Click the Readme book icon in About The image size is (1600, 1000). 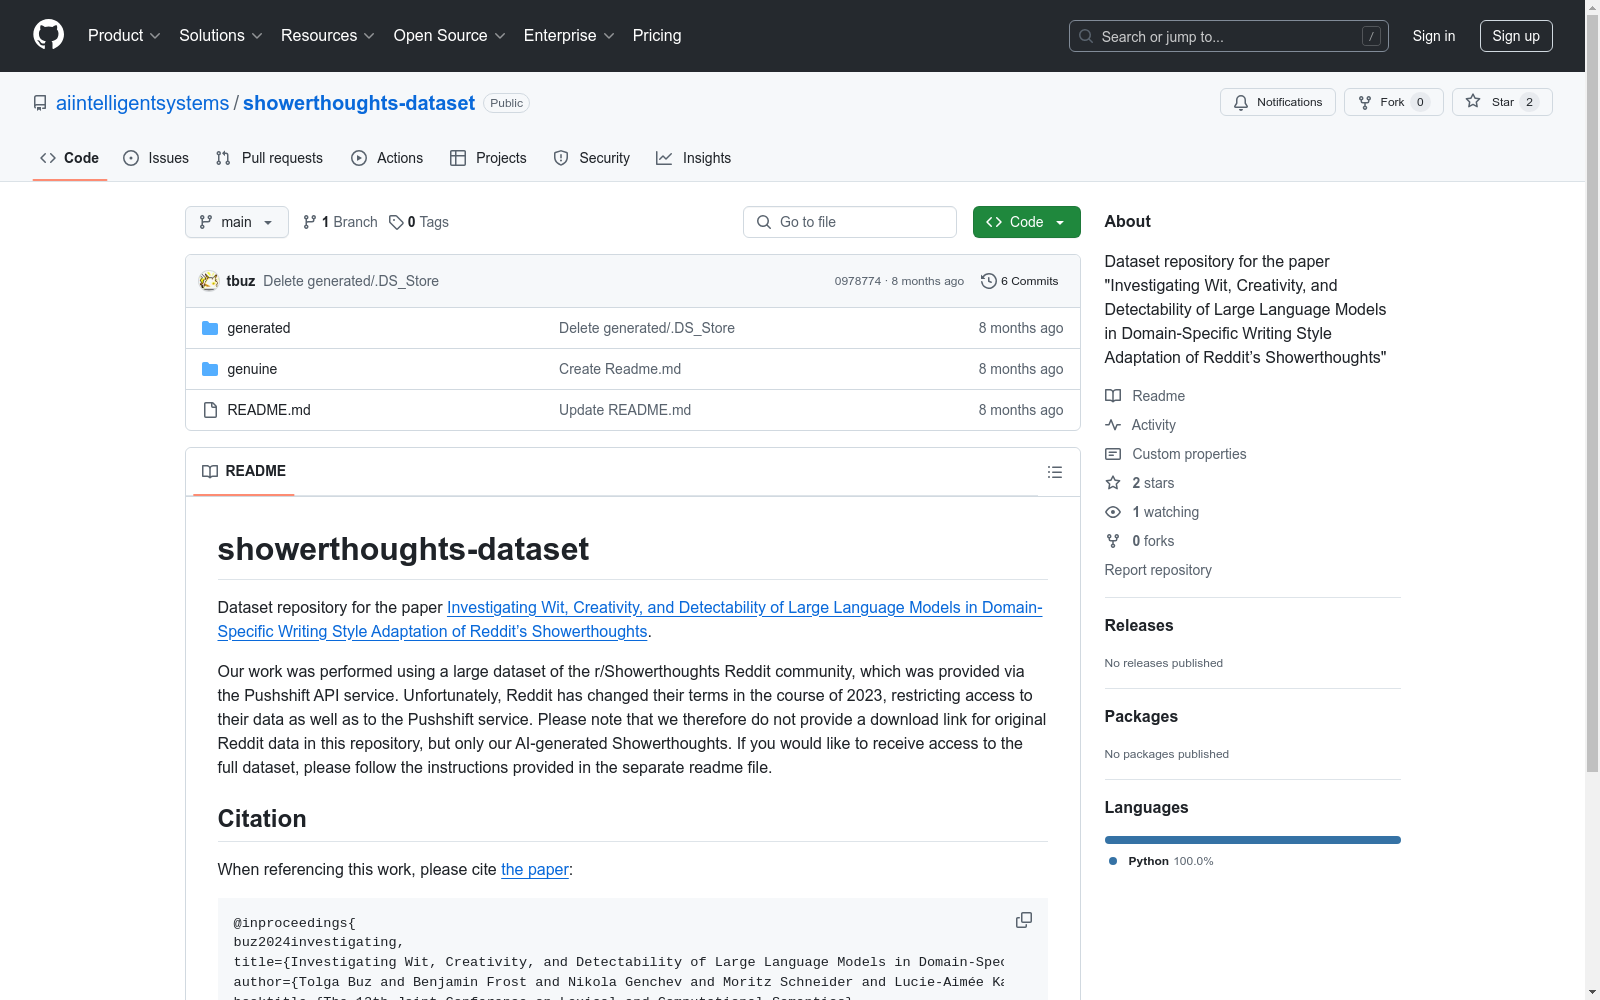(x=1113, y=396)
